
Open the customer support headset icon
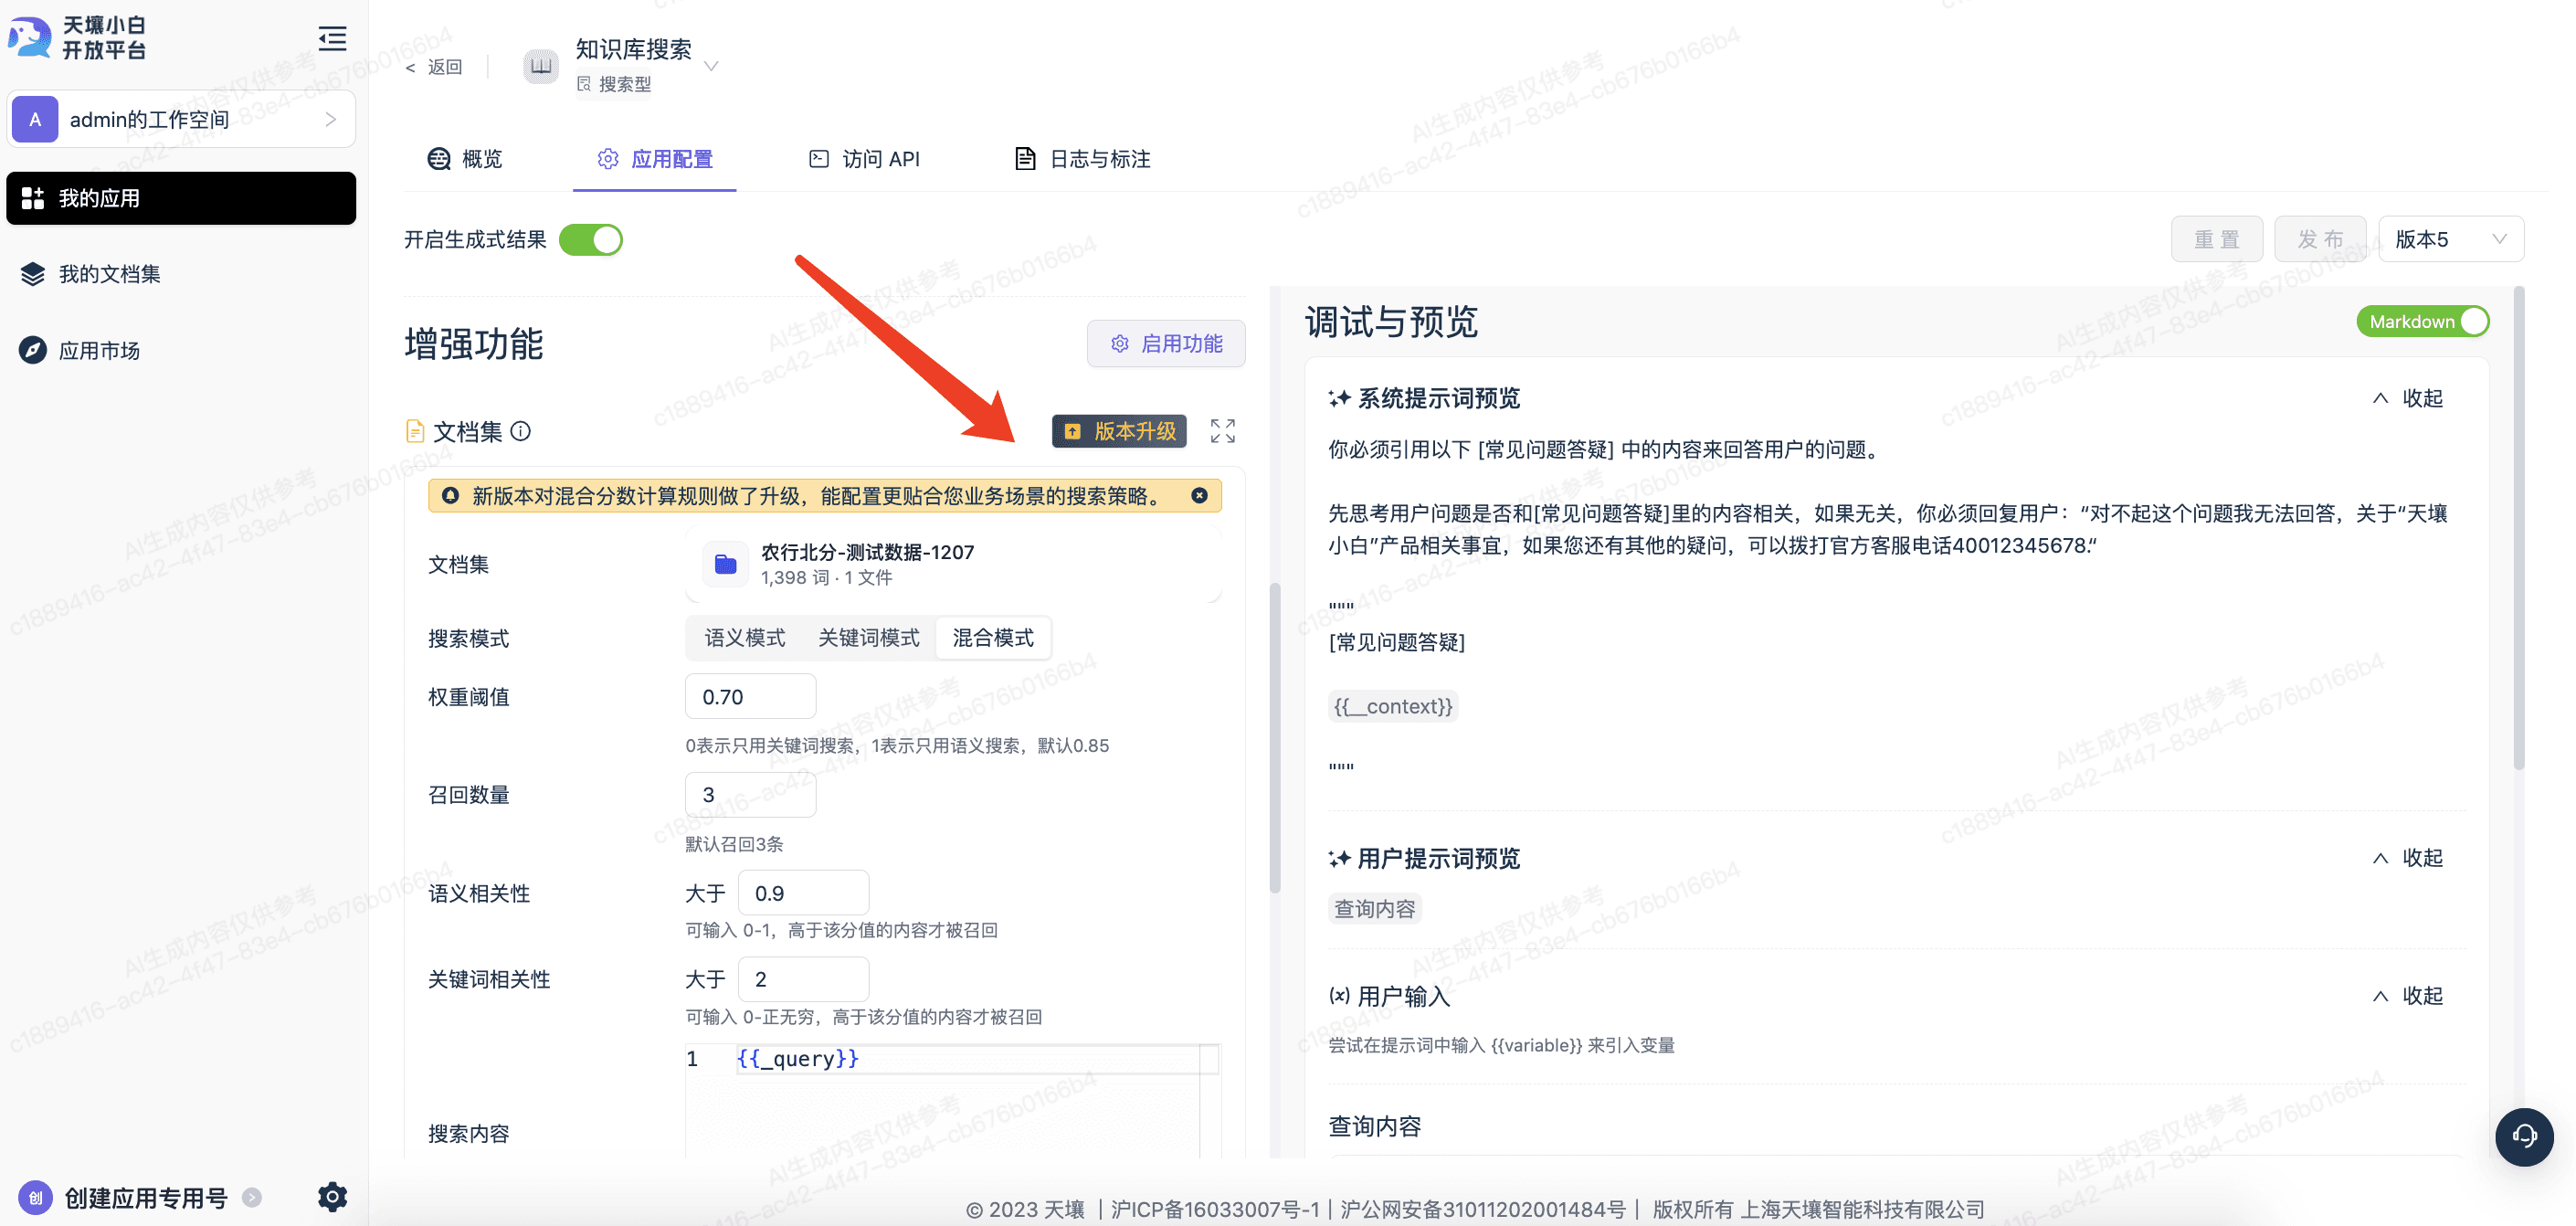(2523, 1136)
